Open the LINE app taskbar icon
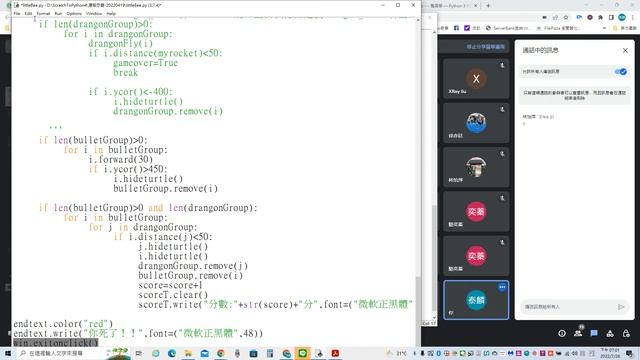This screenshot has height=360, width=640. [x=302, y=353]
